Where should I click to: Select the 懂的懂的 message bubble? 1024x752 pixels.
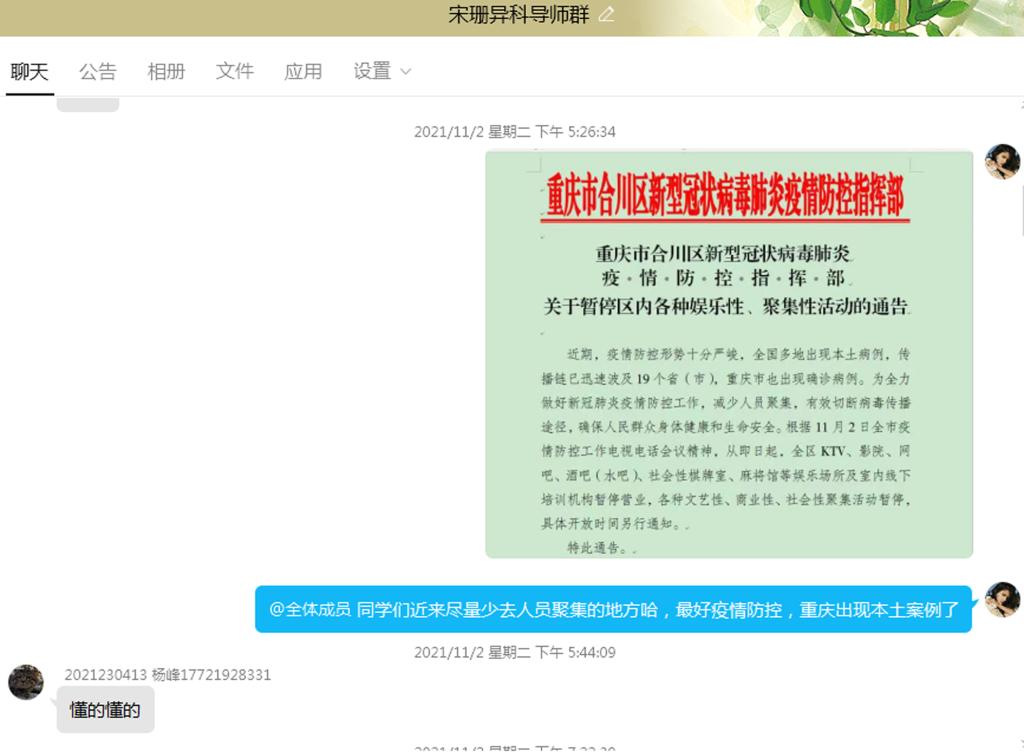coord(105,710)
